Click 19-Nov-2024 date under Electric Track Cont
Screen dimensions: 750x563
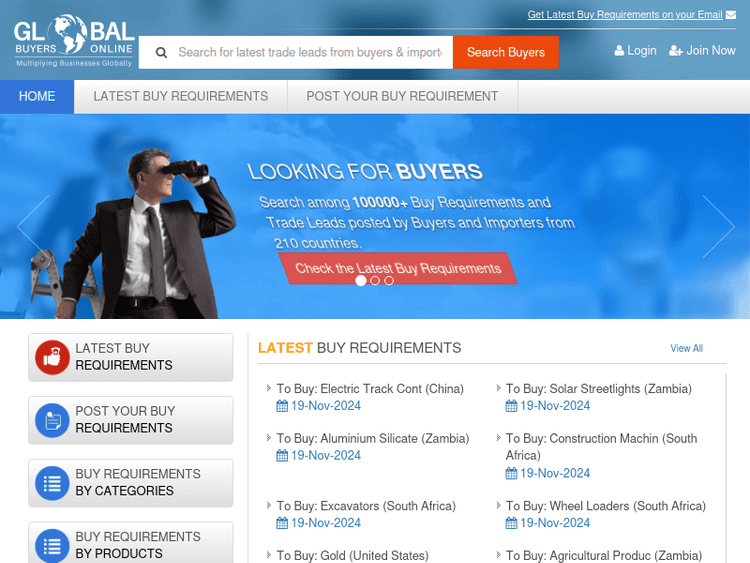326,406
